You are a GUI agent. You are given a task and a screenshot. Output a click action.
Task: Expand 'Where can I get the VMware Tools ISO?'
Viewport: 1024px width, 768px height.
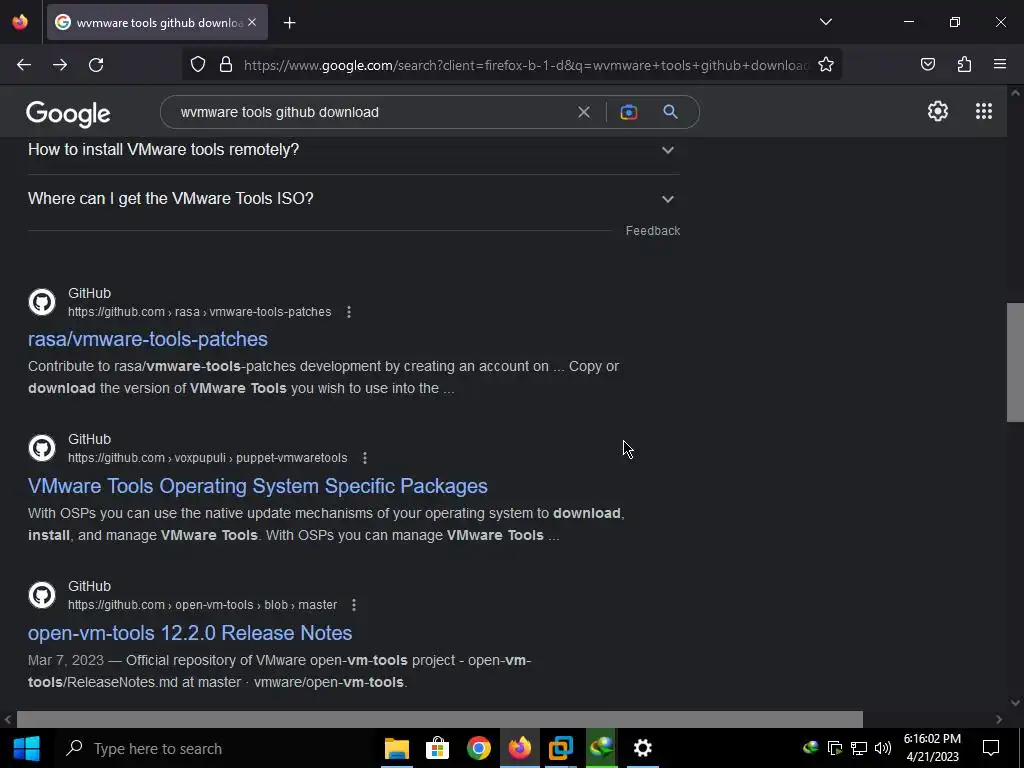click(353, 199)
